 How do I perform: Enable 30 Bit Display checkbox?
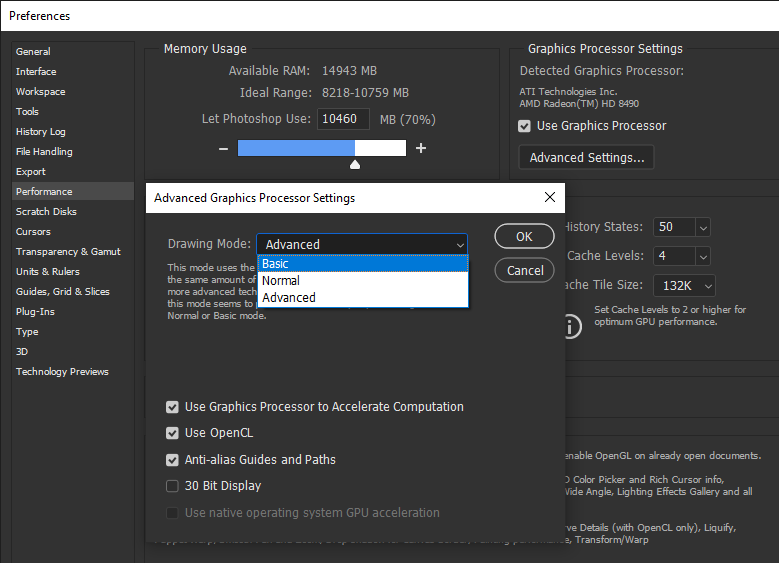[173, 486]
